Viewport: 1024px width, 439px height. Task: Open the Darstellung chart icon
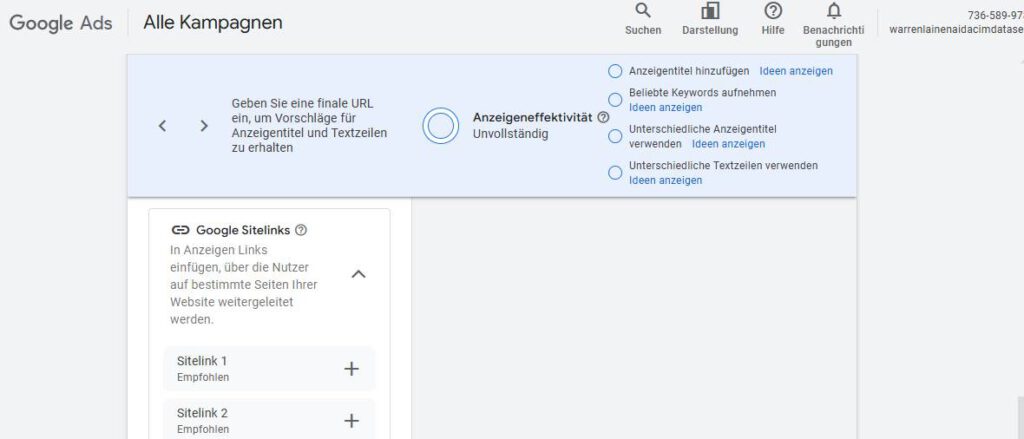pyautogui.click(x=710, y=10)
